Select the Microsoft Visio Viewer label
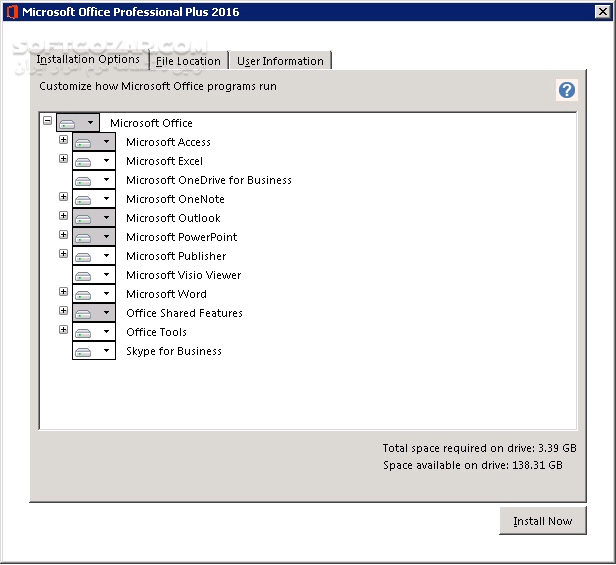The image size is (616, 565). [183, 275]
